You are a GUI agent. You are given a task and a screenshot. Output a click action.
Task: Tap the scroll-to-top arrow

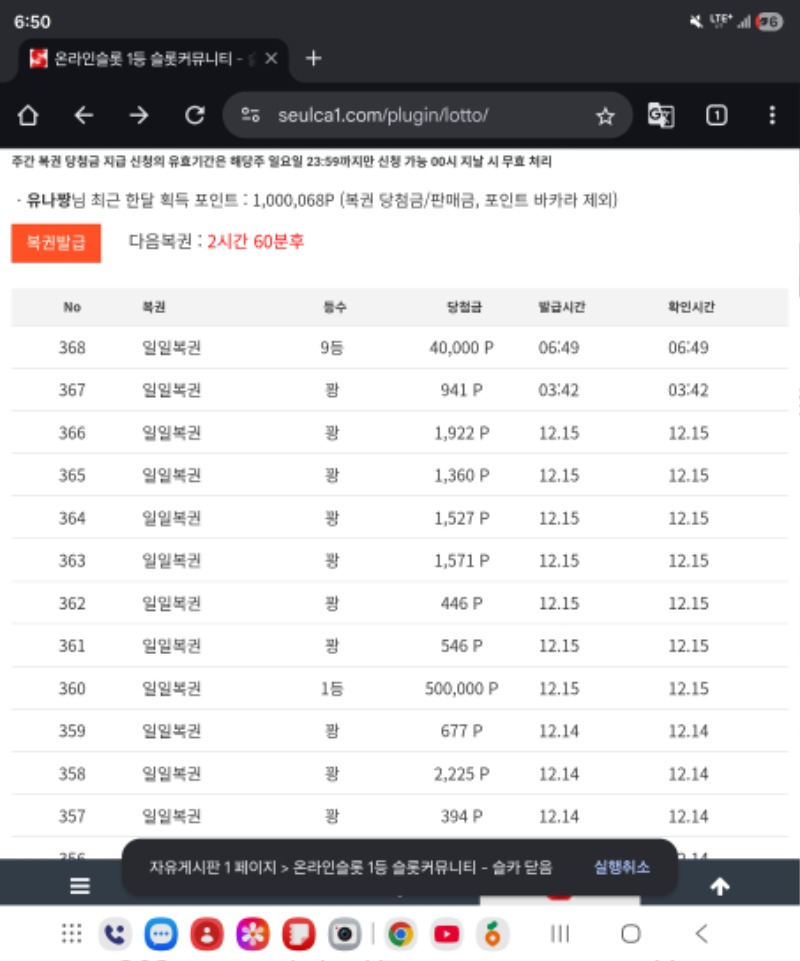coord(719,886)
